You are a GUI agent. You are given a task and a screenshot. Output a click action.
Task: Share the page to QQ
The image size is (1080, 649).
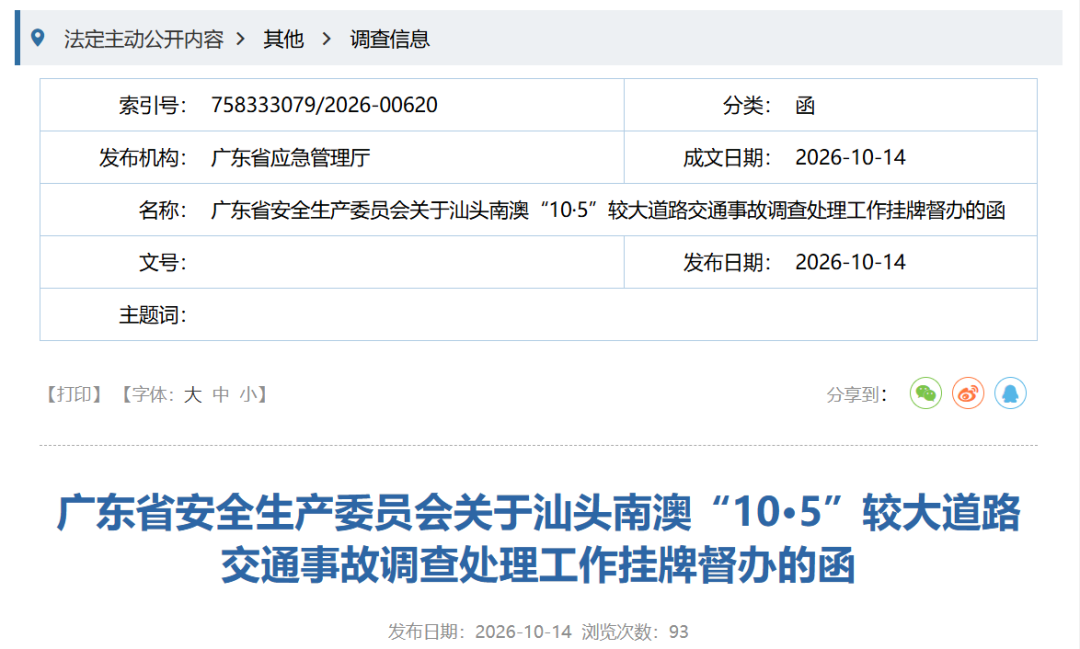point(1010,393)
